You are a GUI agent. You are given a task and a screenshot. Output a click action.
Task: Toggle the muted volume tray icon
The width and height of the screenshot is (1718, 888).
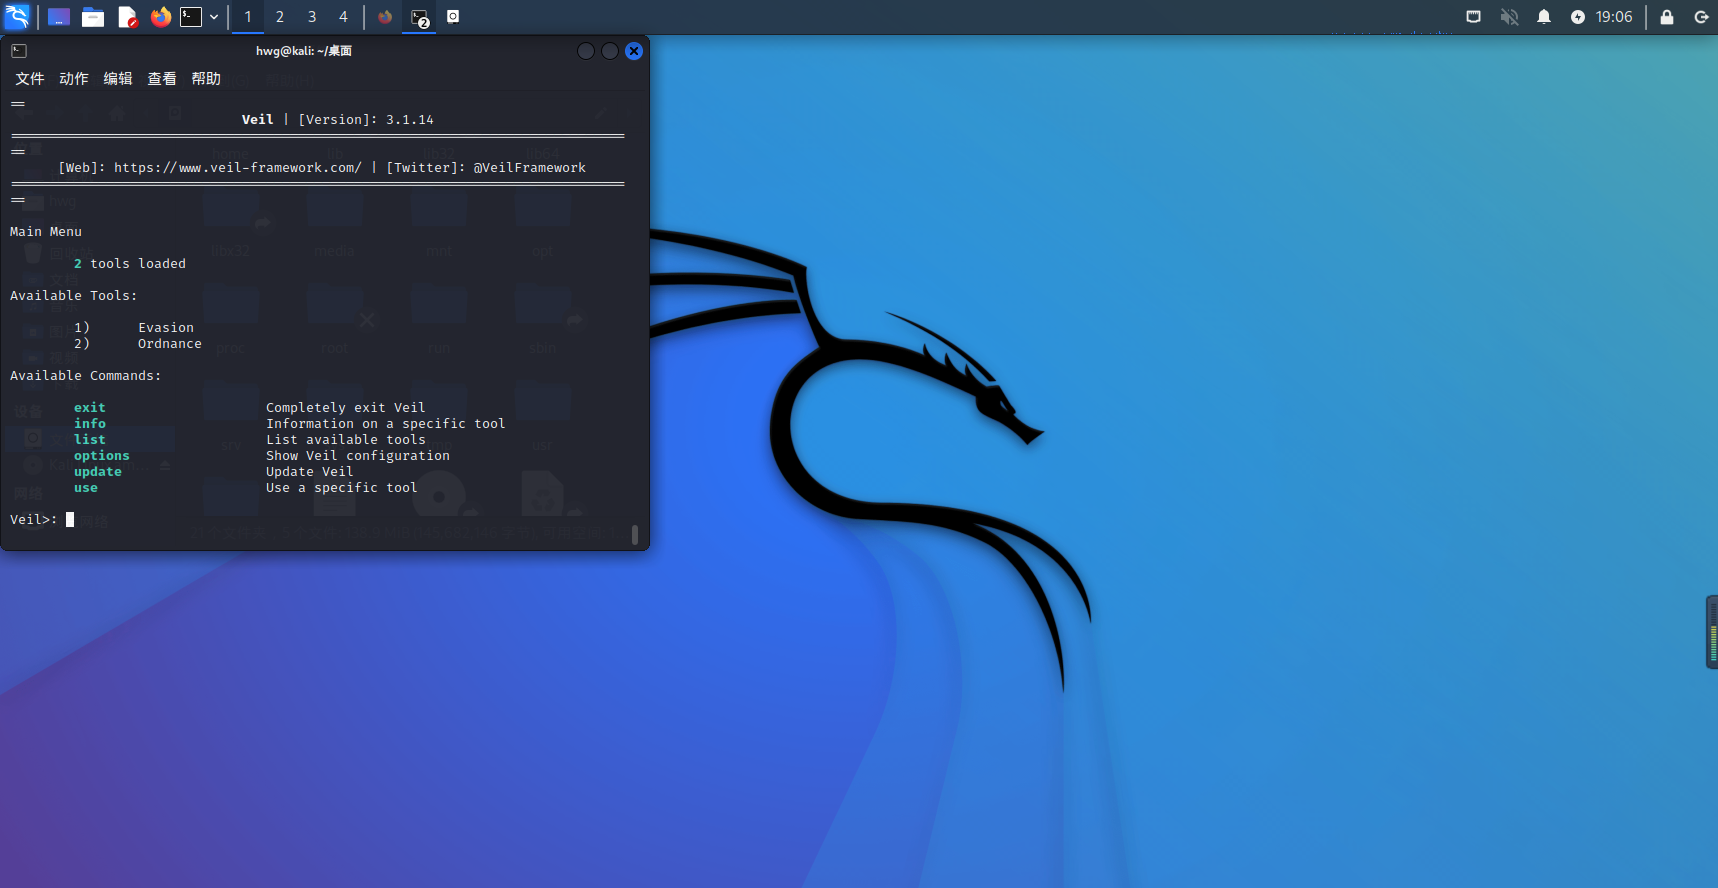[1510, 17]
